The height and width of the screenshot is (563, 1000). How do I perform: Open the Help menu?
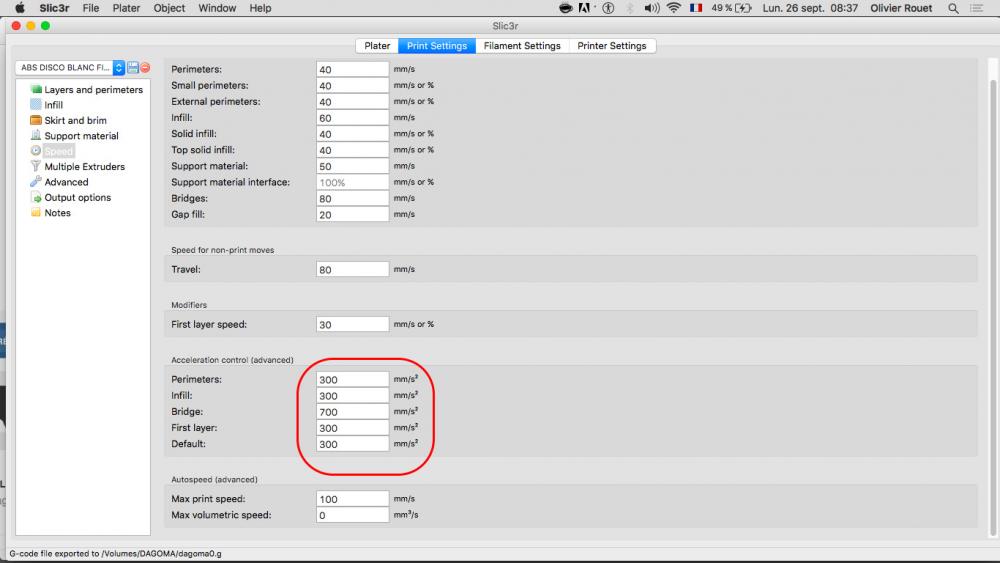260,8
